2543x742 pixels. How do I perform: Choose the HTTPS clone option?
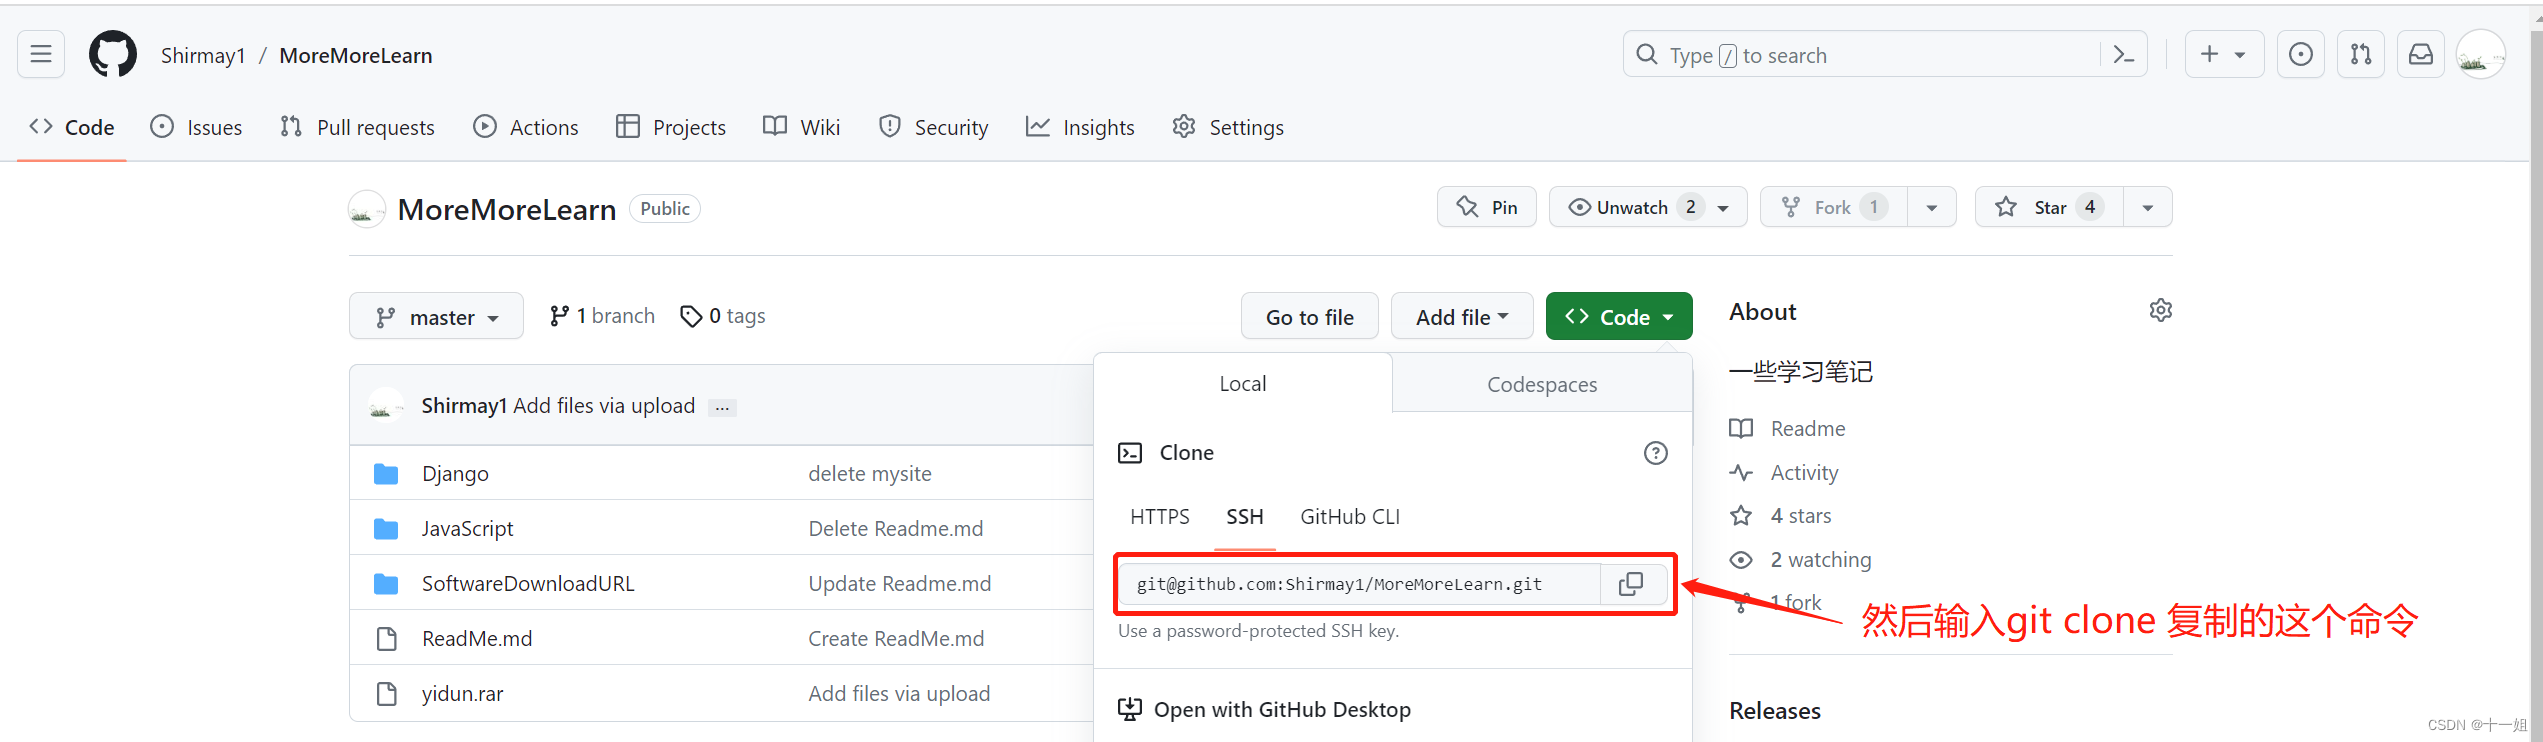pyautogui.click(x=1160, y=517)
